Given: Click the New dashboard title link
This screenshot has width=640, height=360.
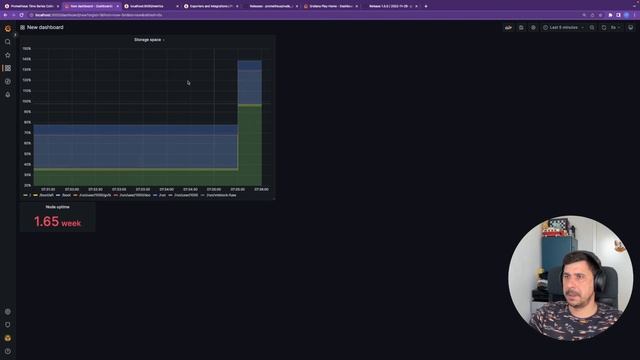Looking at the screenshot, I should click(45, 27).
